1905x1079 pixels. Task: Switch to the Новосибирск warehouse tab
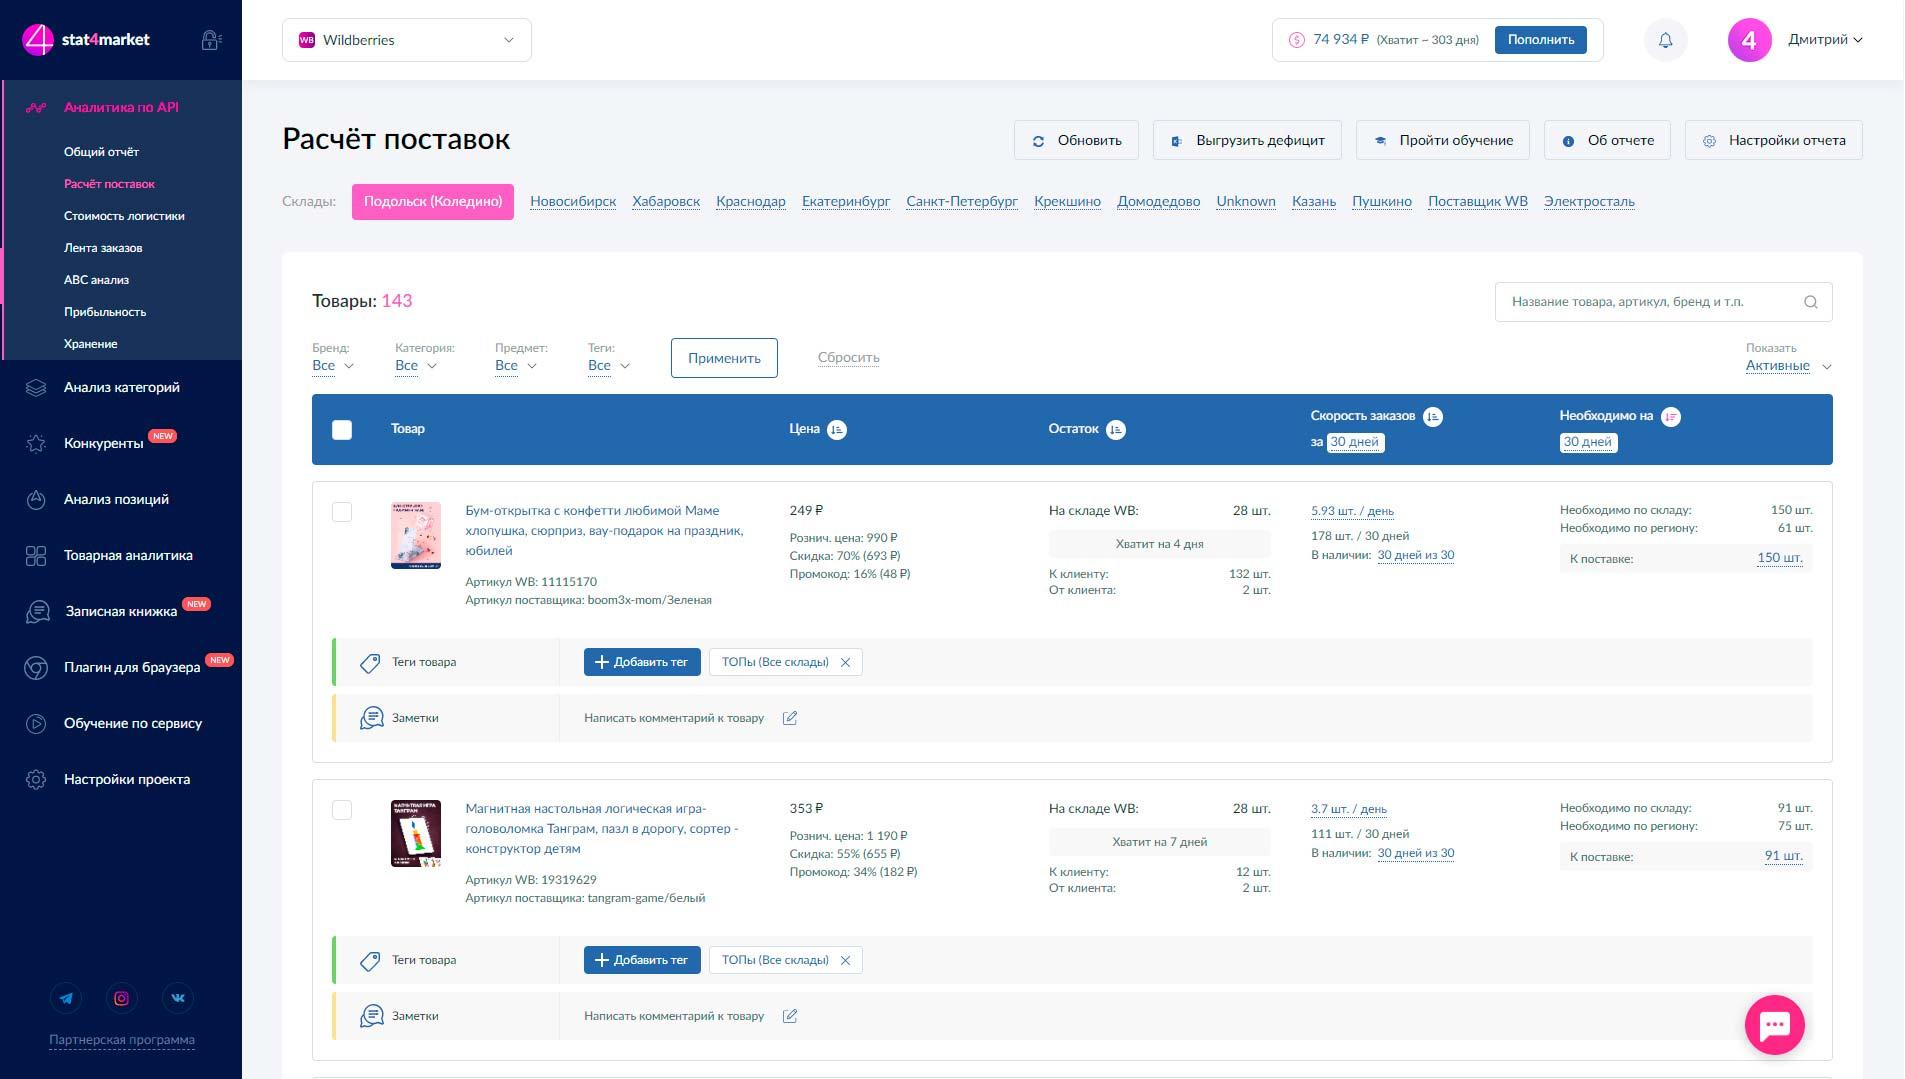click(x=573, y=201)
